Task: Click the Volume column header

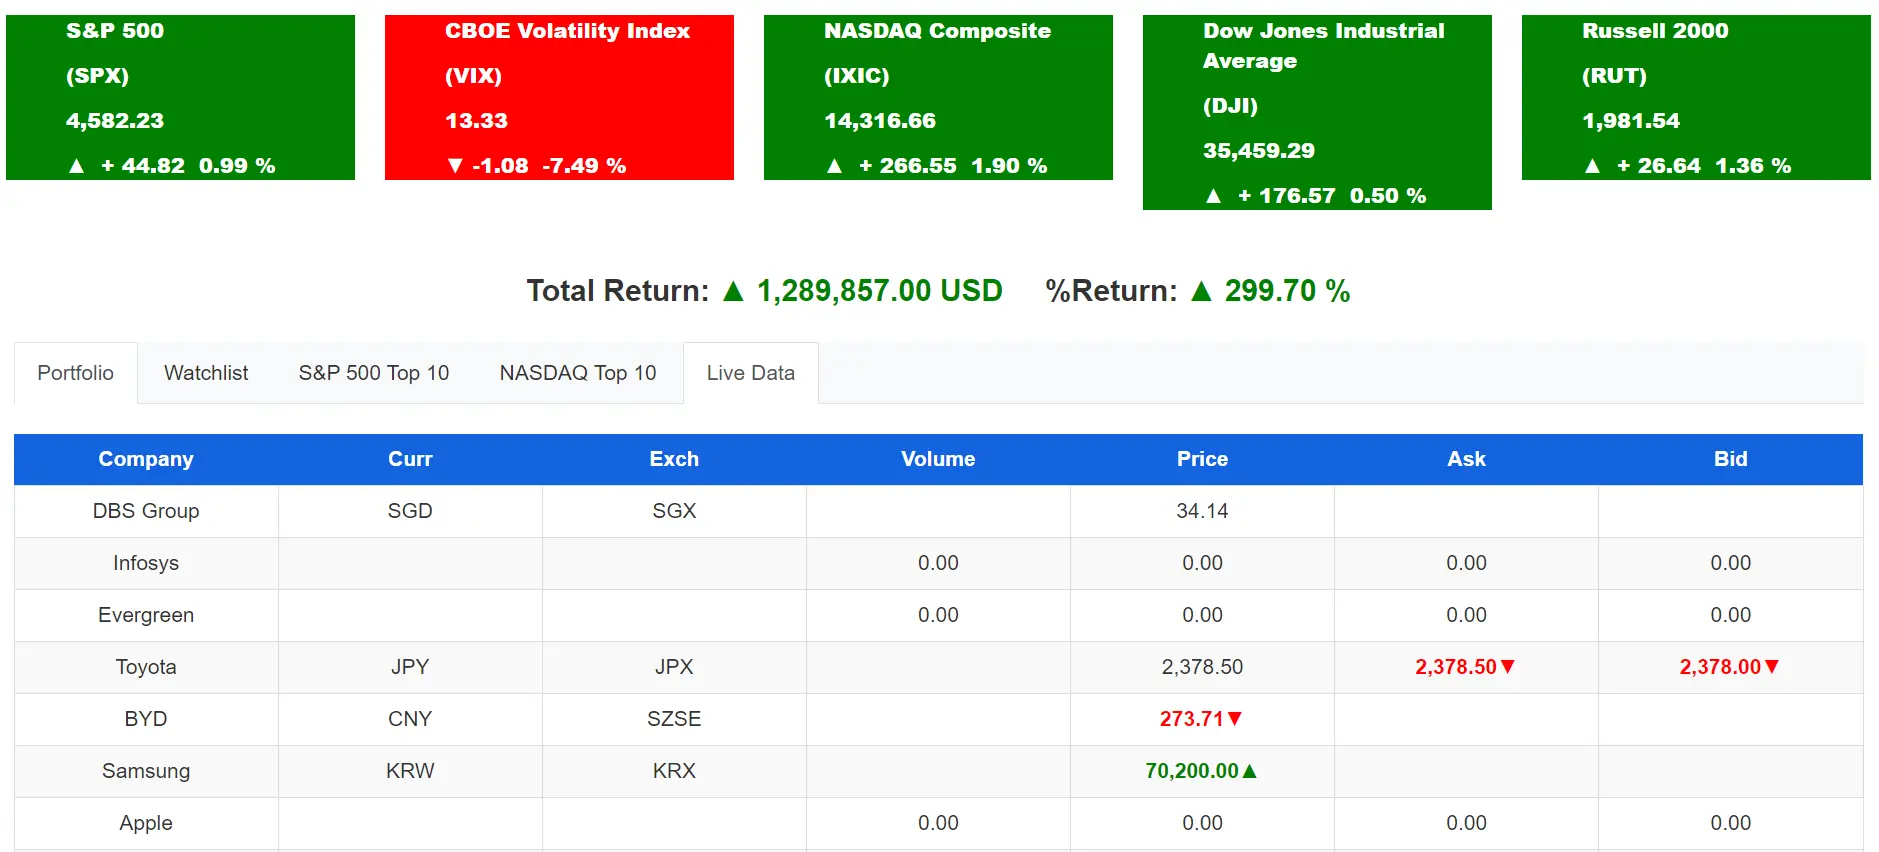Action: tap(938, 459)
